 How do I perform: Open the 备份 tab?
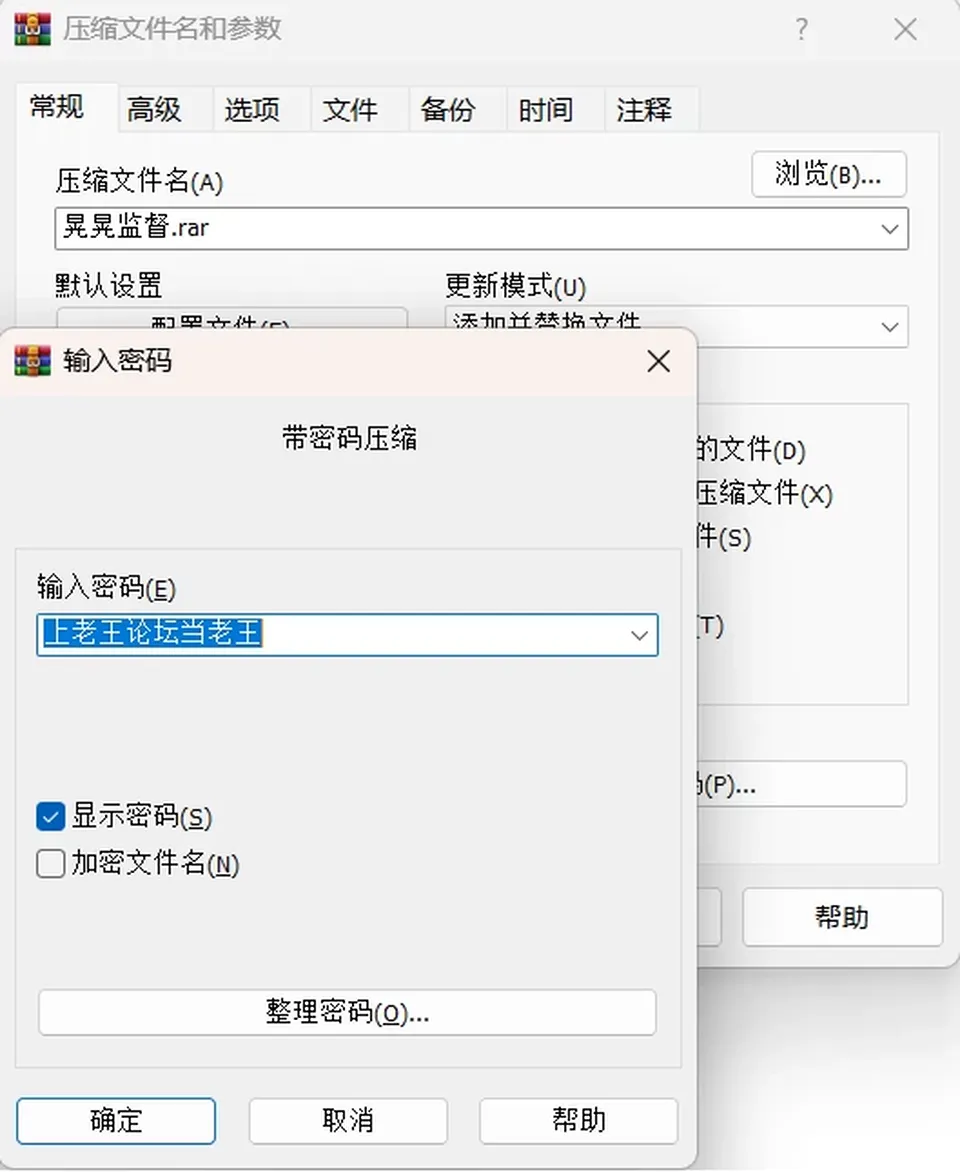tap(448, 110)
